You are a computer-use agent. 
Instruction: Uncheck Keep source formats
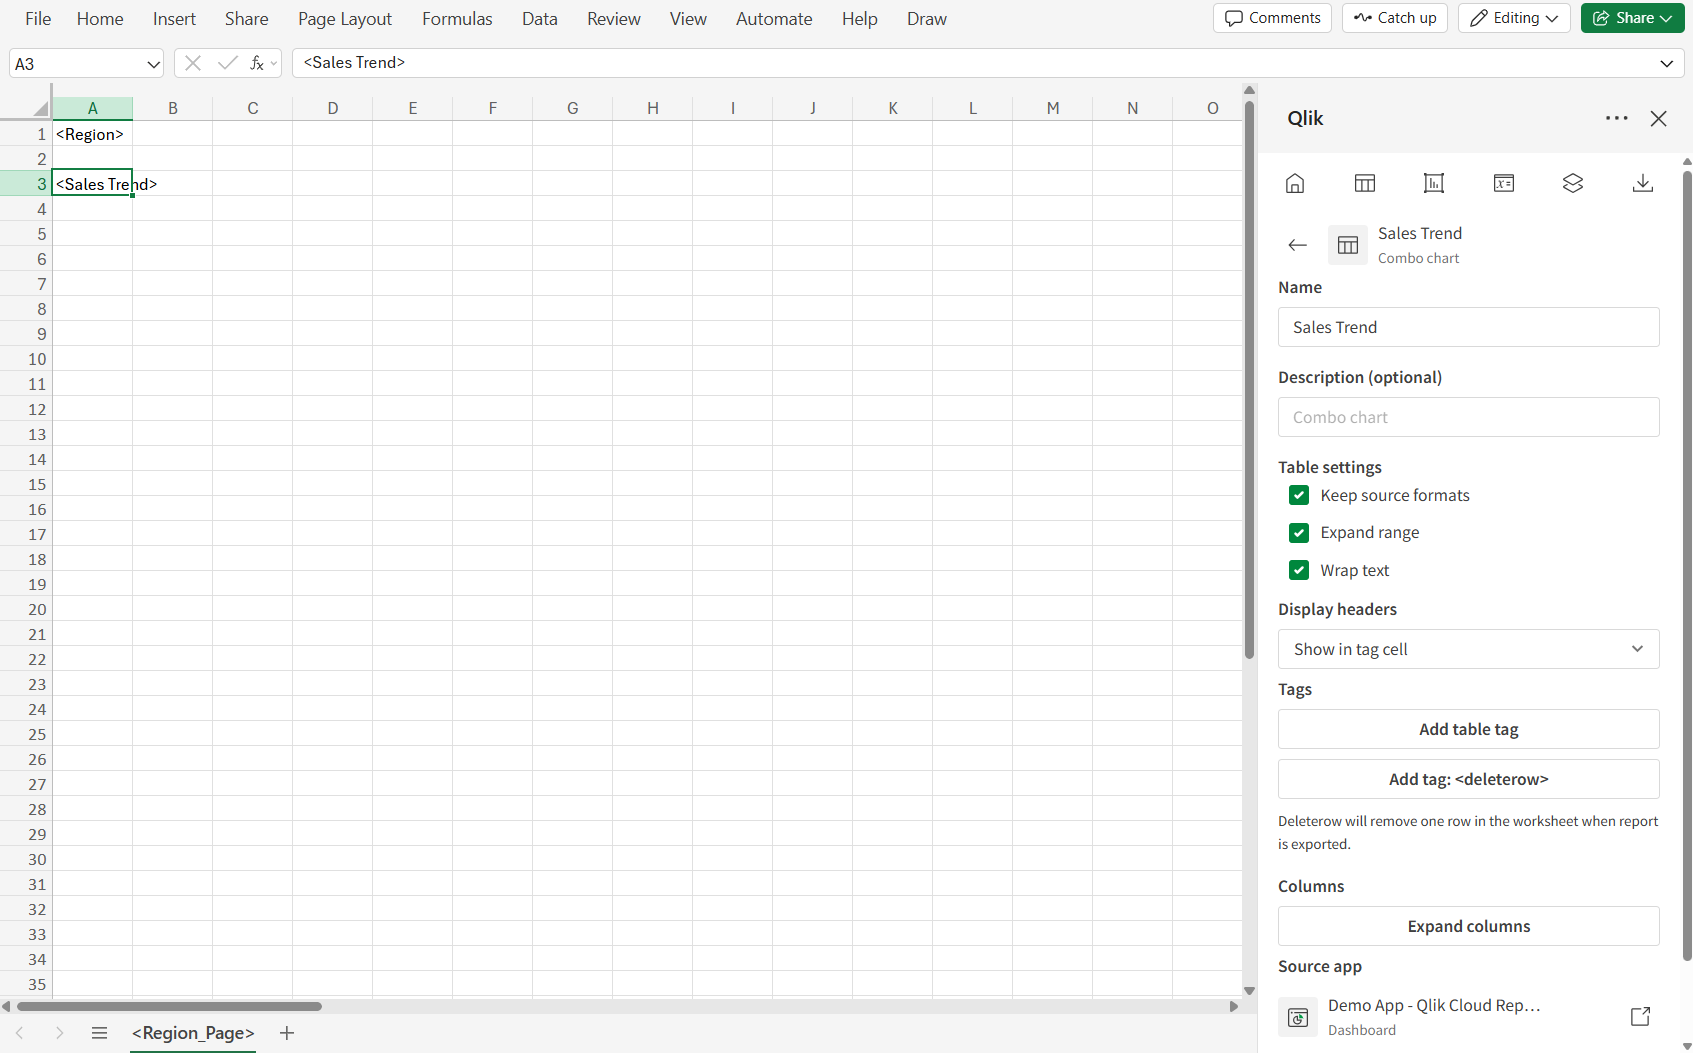coord(1299,495)
